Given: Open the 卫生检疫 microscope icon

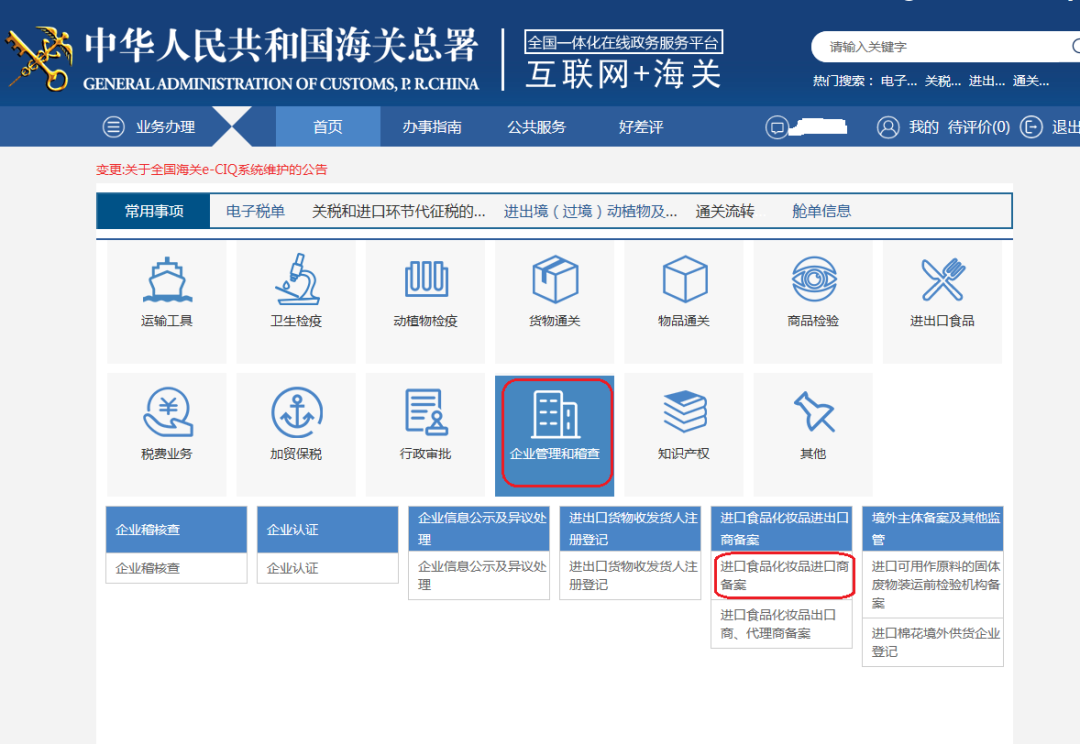Looking at the screenshot, I should pyautogui.click(x=297, y=279).
